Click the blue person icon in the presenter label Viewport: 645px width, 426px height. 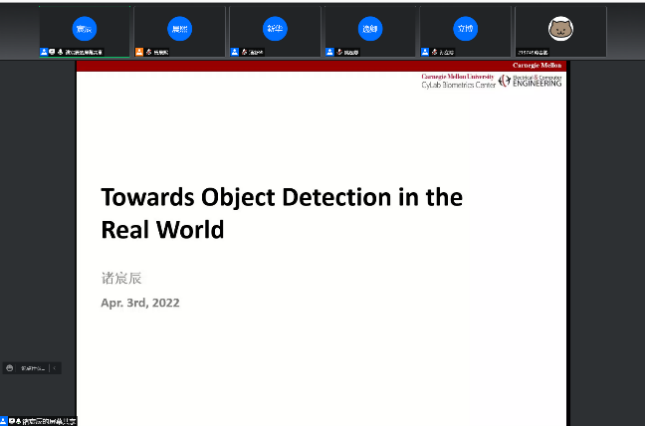pyautogui.click(x=4, y=421)
